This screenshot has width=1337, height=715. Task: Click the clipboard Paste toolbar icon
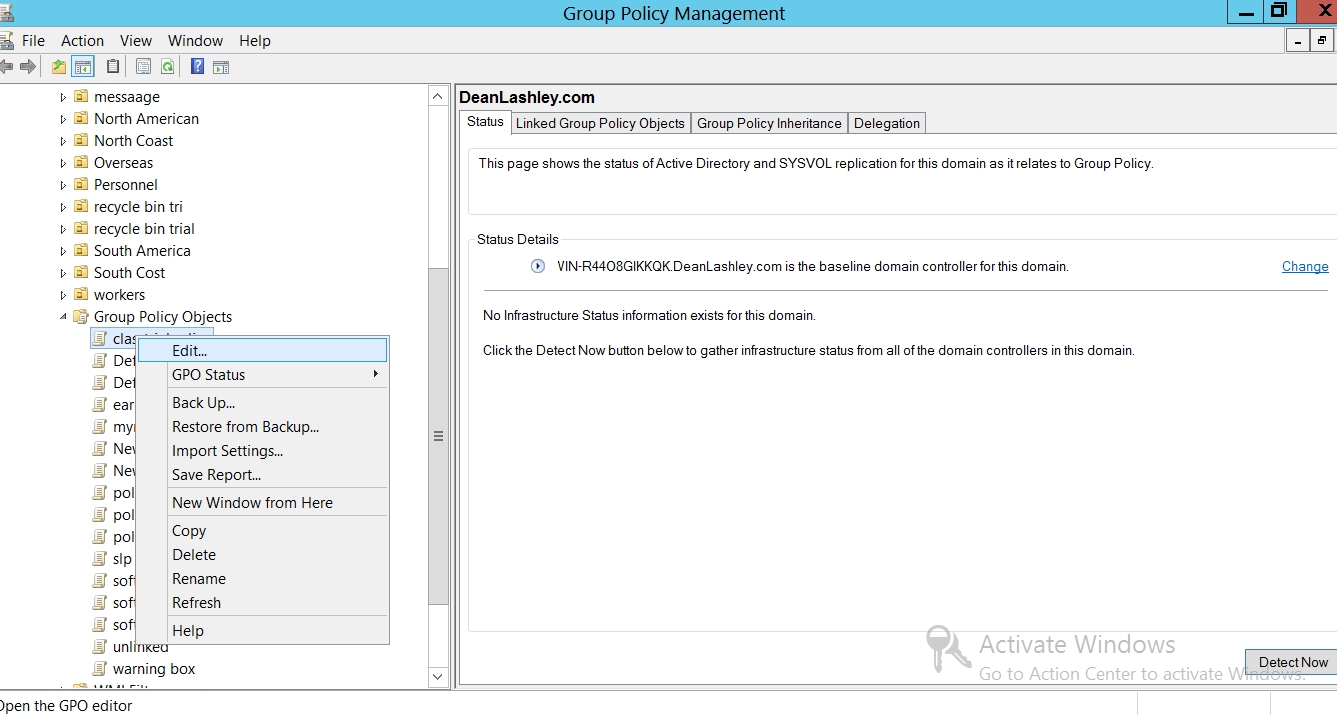point(113,67)
